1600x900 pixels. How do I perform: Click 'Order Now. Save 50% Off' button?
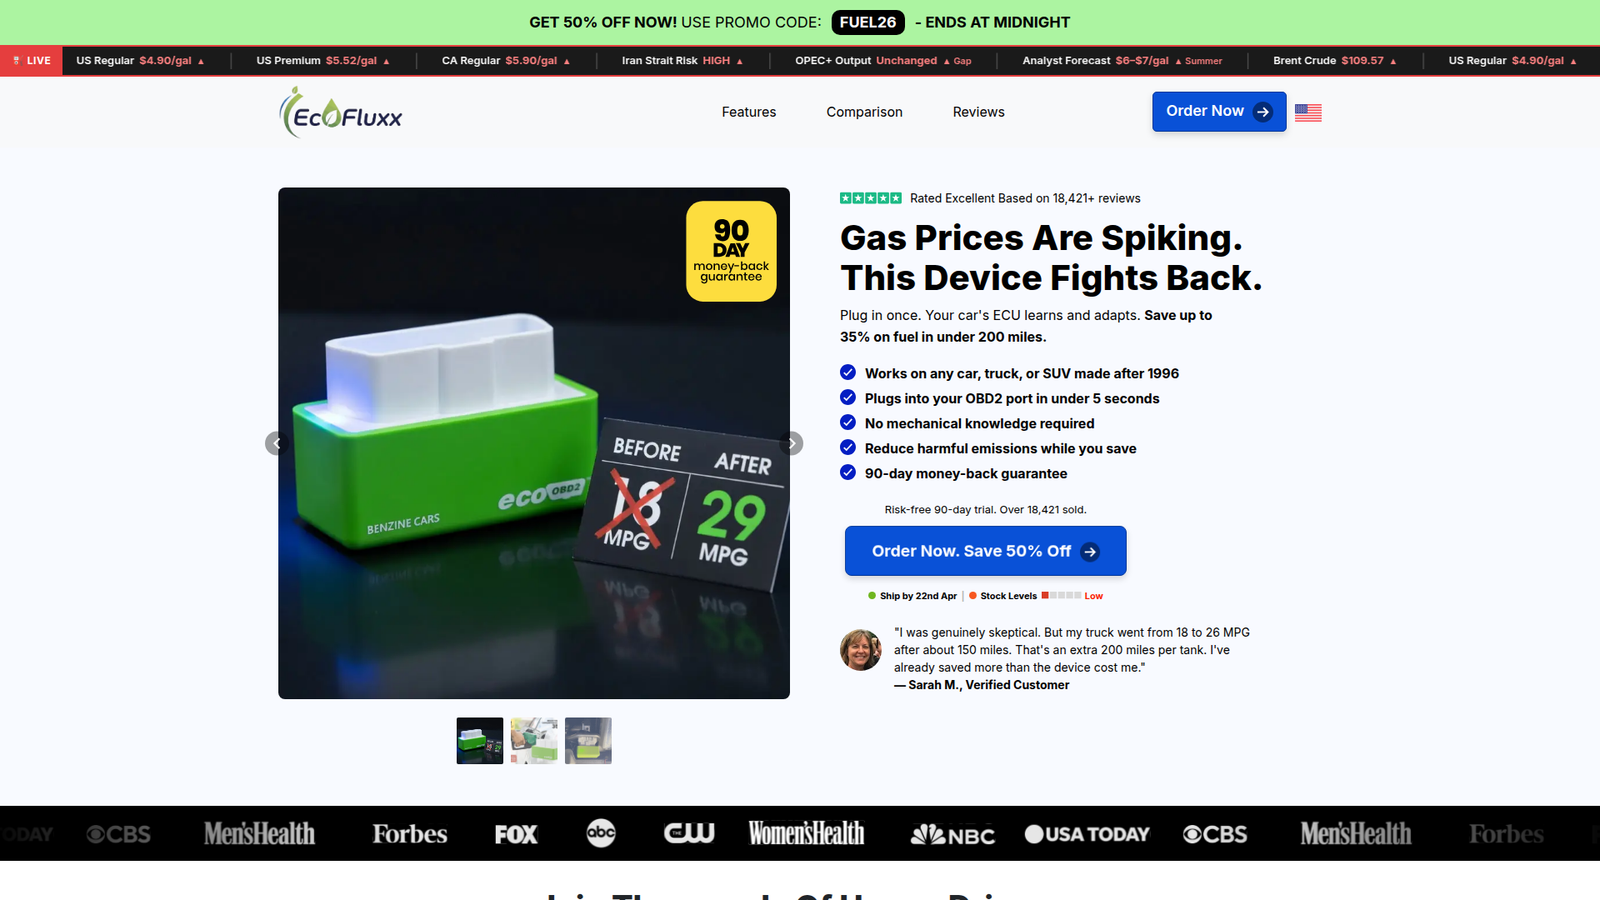[x=986, y=551]
